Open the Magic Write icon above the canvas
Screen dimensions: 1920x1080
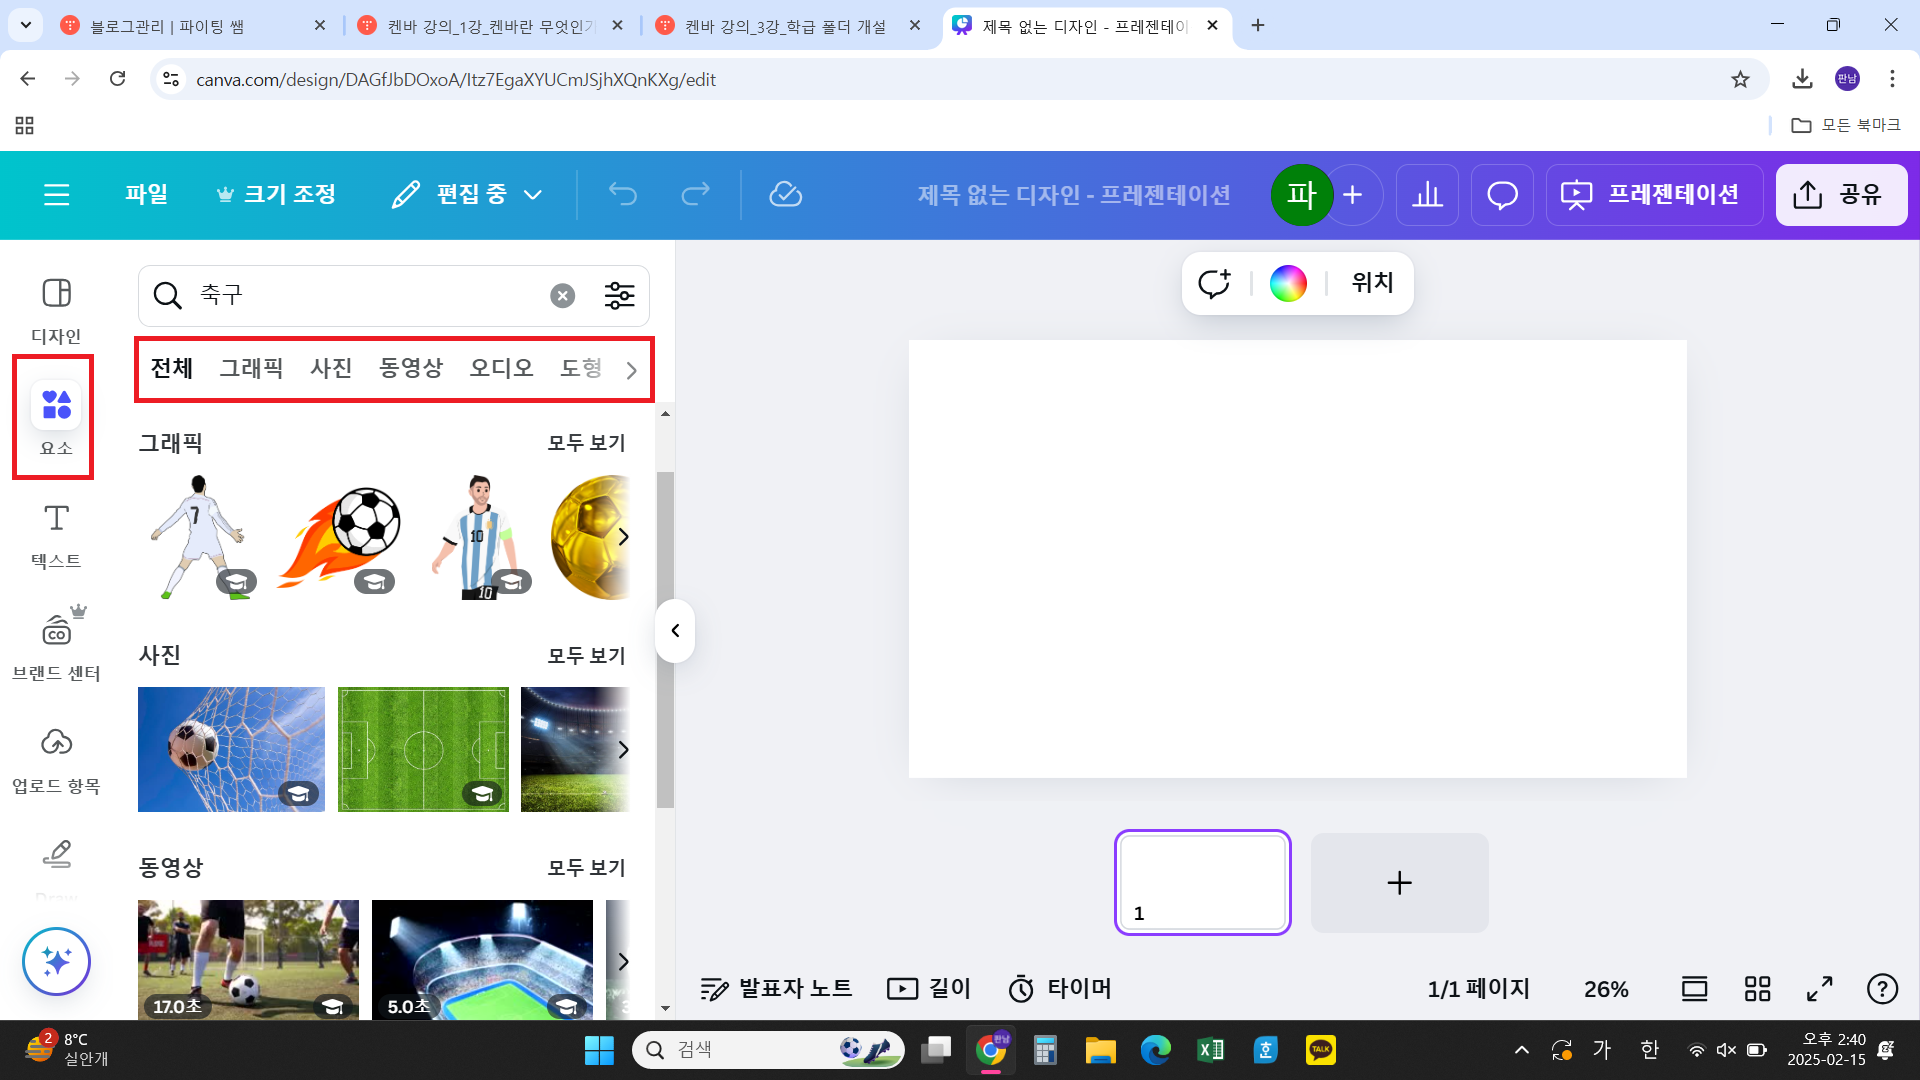(1214, 283)
